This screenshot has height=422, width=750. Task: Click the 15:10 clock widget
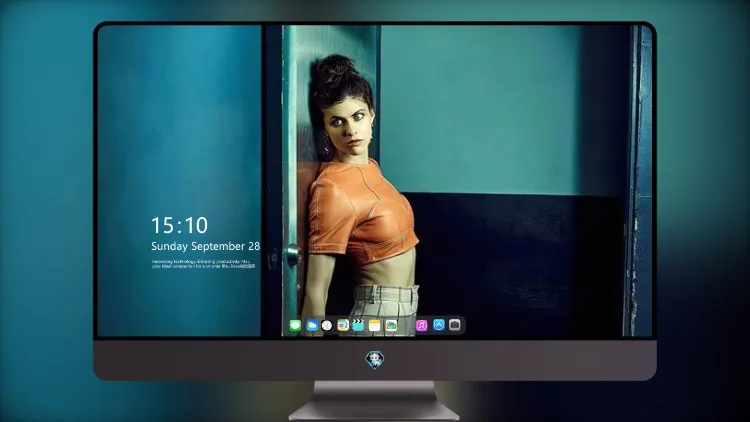pyautogui.click(x=179, y=225)
